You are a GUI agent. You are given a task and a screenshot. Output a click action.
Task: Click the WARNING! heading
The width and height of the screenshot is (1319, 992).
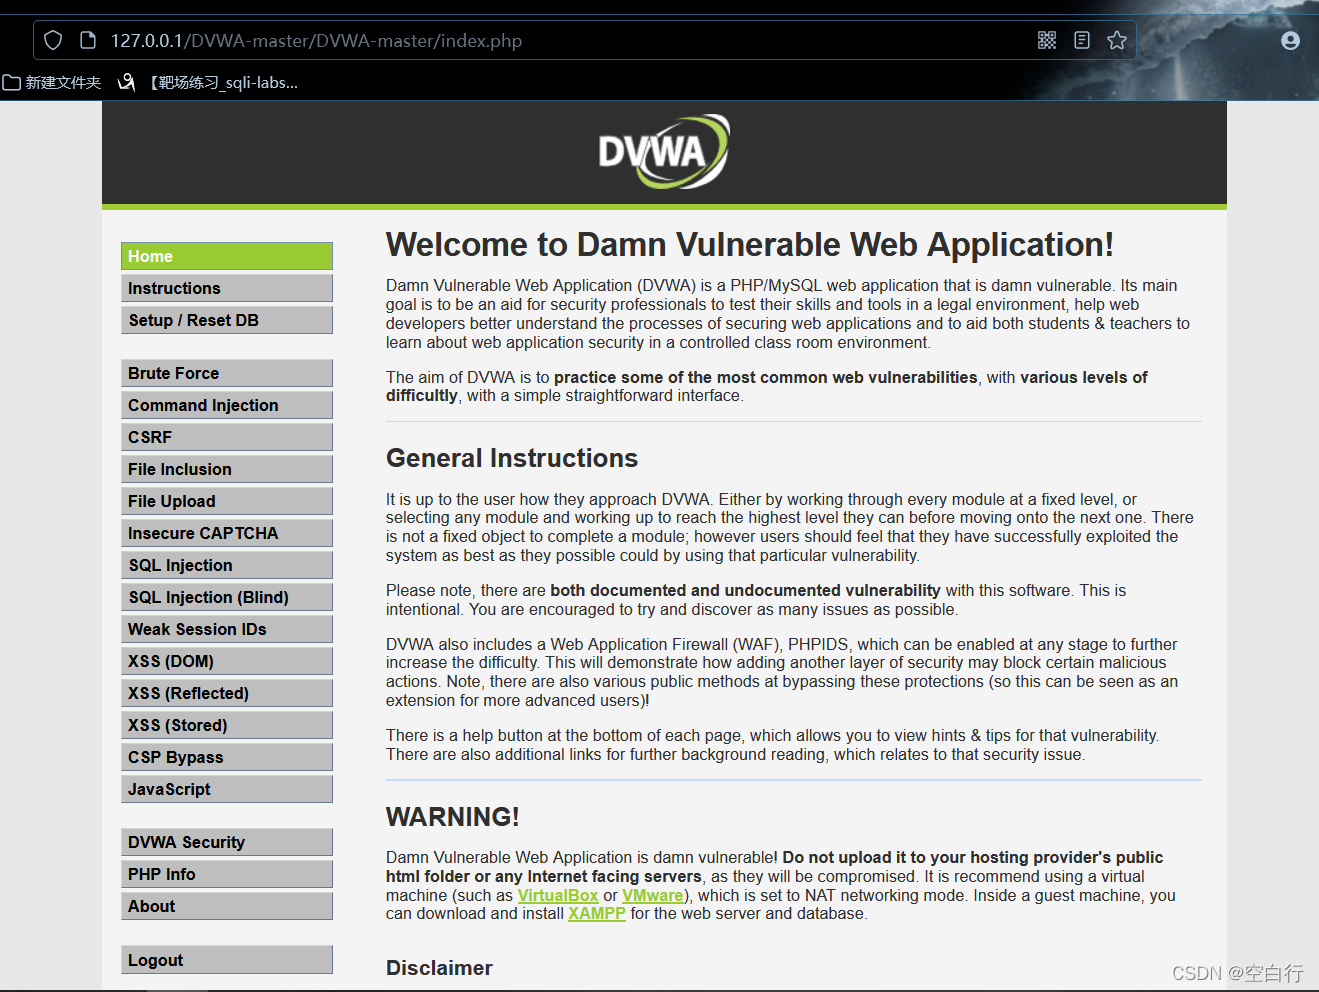[453, 817]
